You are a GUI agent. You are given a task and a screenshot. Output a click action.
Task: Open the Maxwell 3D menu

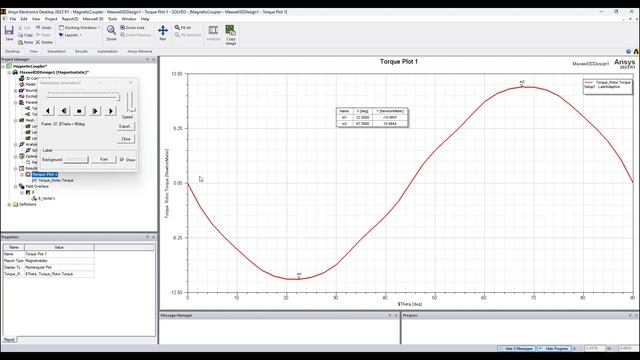93,19
